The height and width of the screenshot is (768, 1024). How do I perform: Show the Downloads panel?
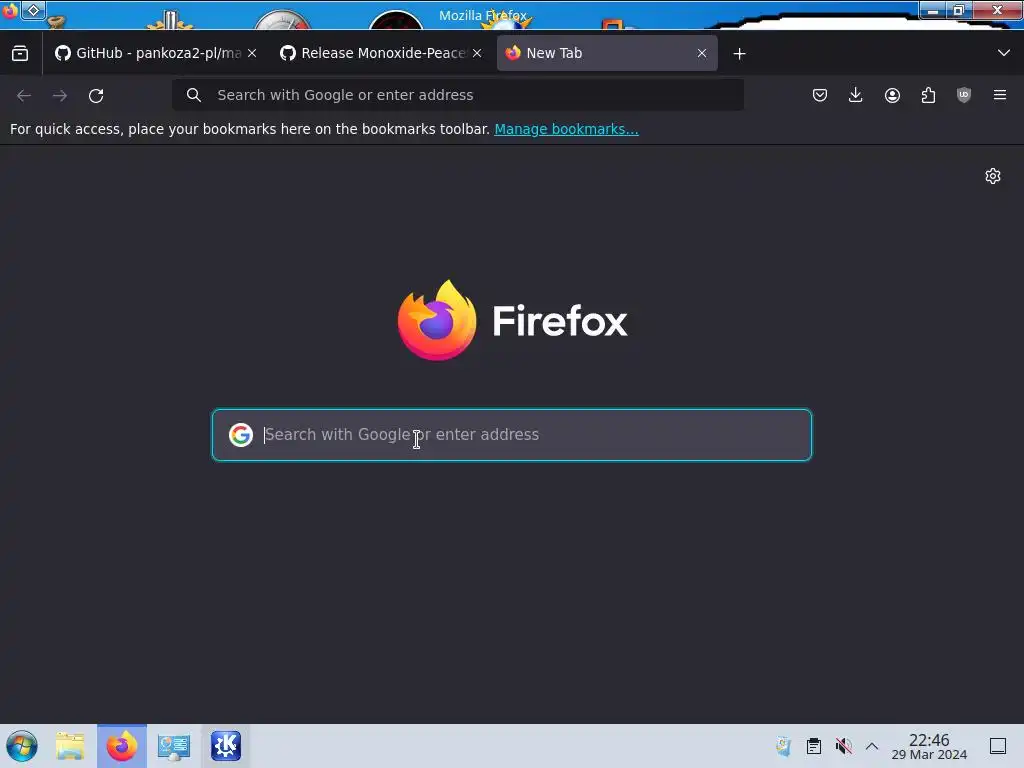tap(856, 95)
